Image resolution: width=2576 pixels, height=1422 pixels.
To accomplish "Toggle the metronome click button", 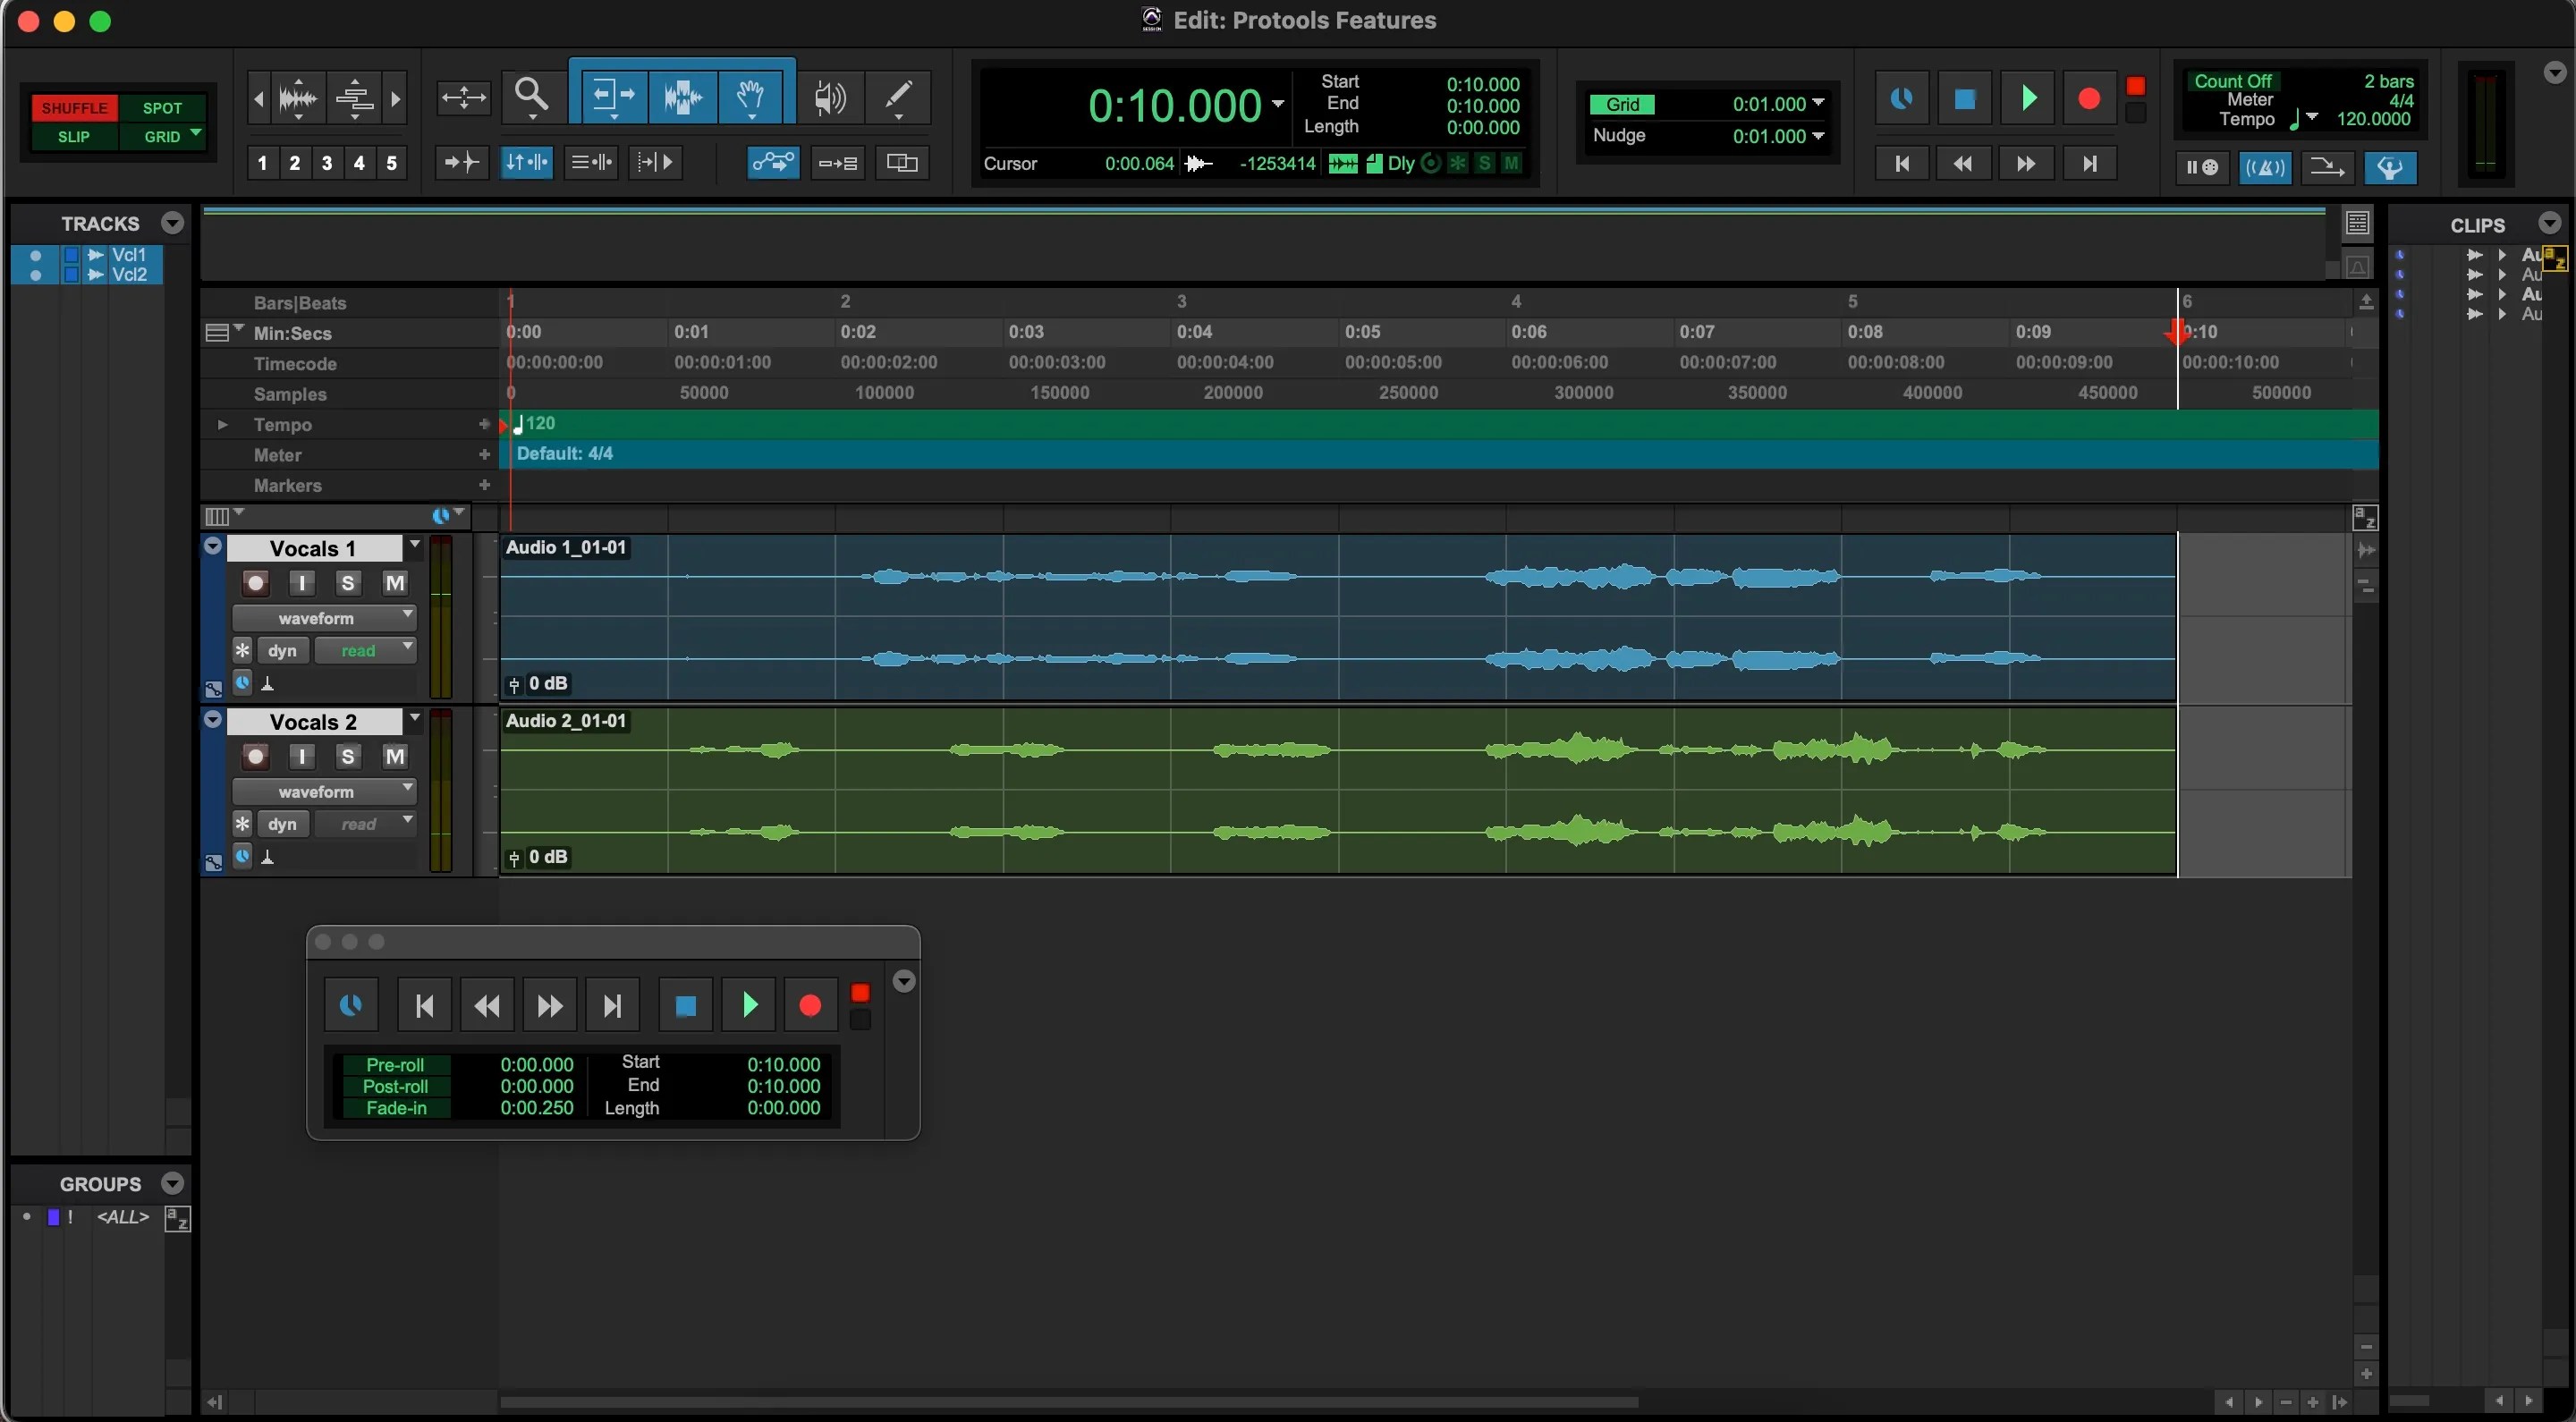I will (x=2265, y=167).
